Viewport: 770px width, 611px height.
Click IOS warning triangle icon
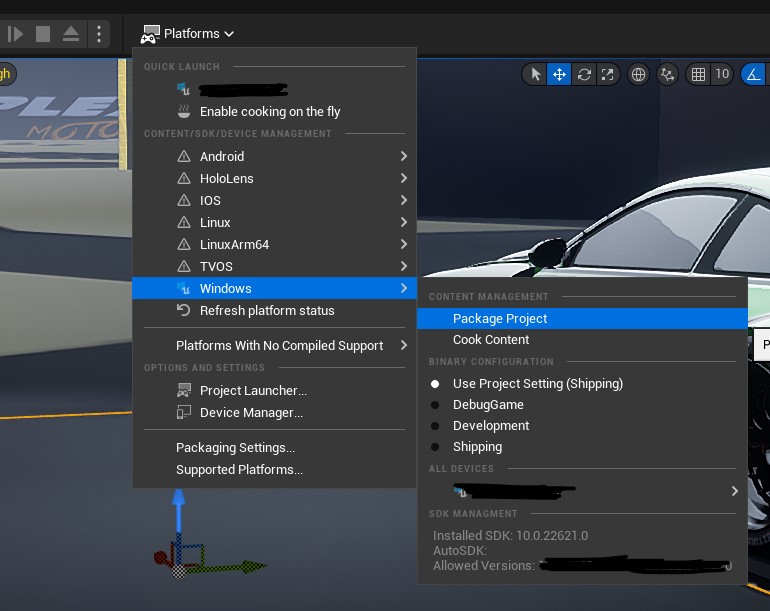pyautogui.click(x=184, y=200)
